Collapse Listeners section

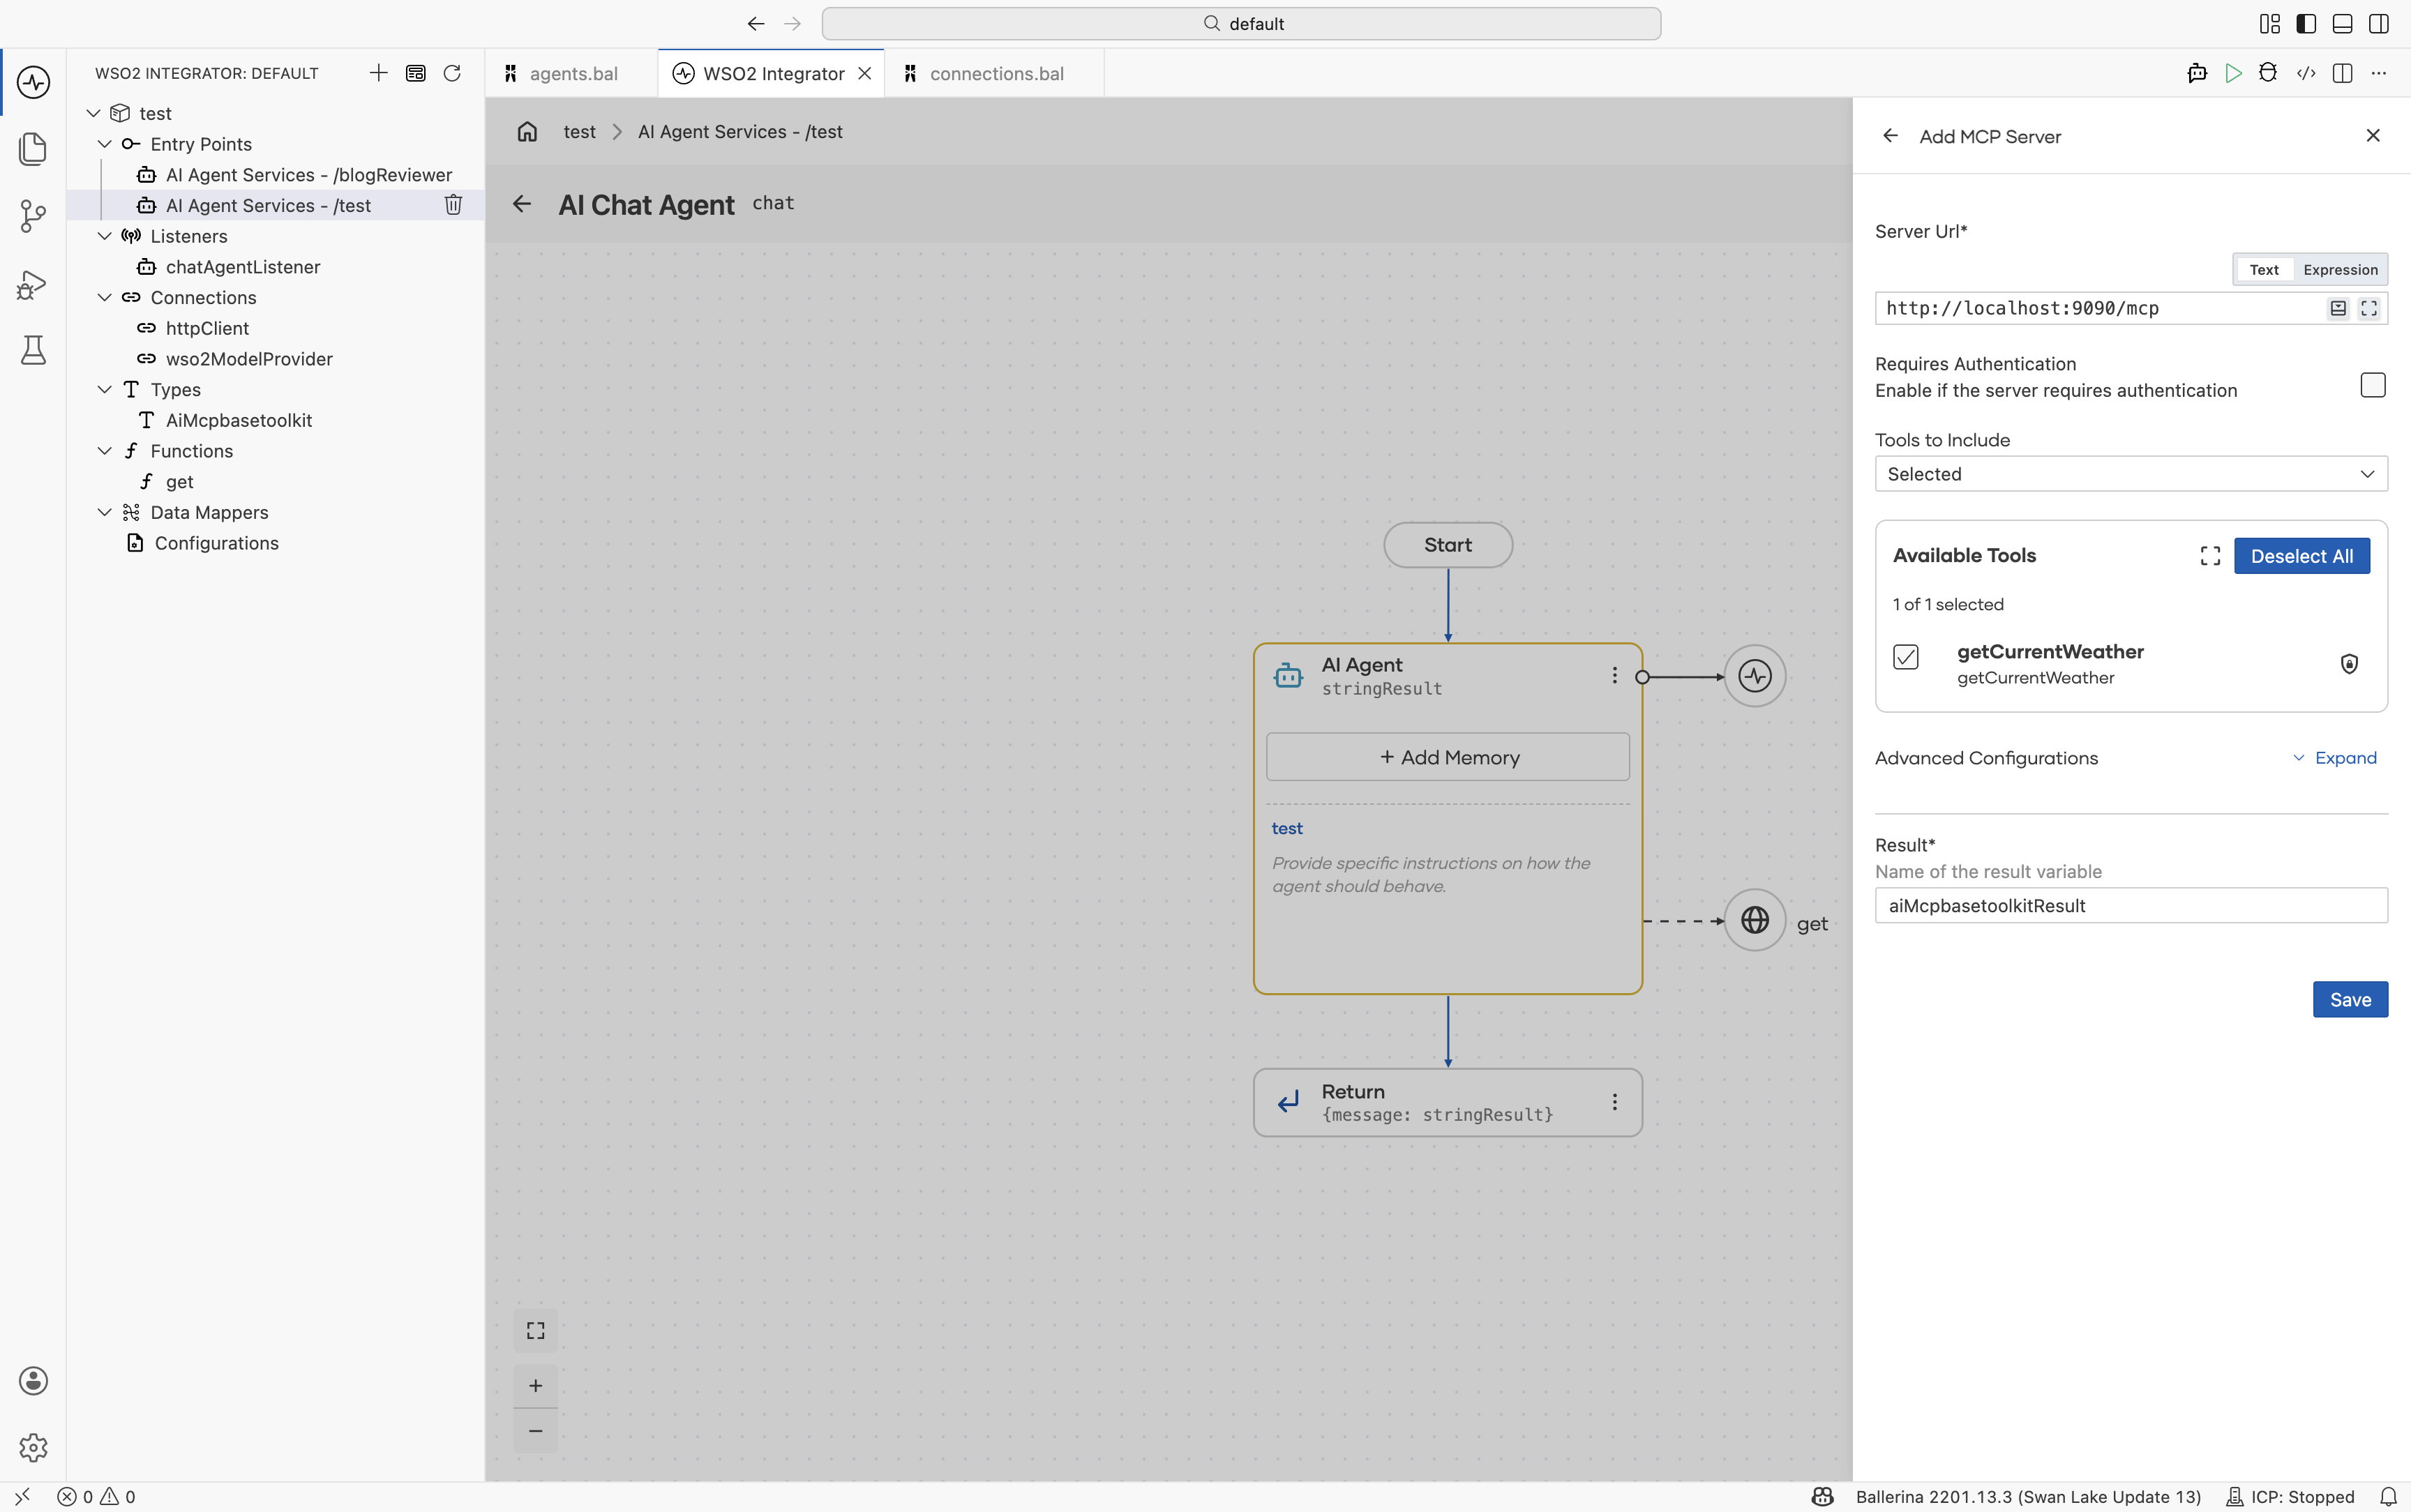(104, 236)
